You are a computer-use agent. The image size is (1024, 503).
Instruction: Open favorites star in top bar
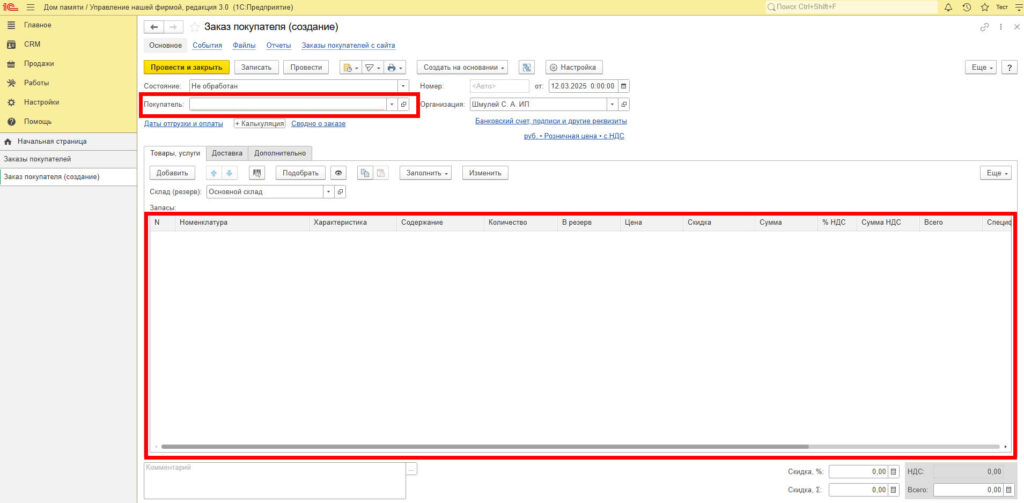tap(985, 7)
